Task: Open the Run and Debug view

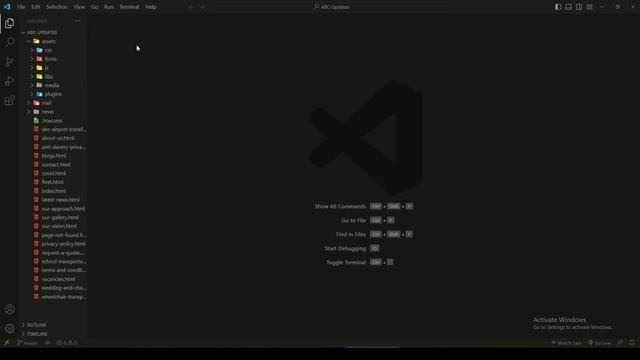Action: (x=9, y=81)
